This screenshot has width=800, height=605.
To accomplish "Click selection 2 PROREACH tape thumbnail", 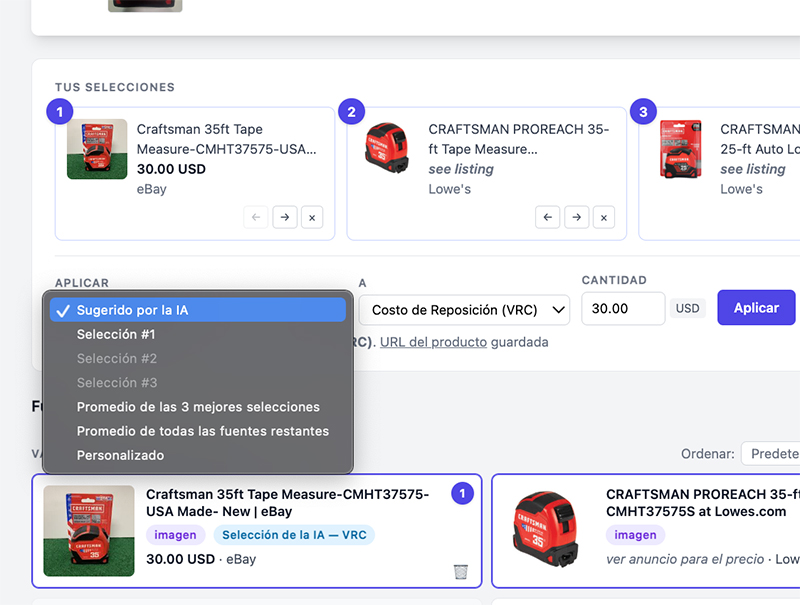I will [387, 147].
